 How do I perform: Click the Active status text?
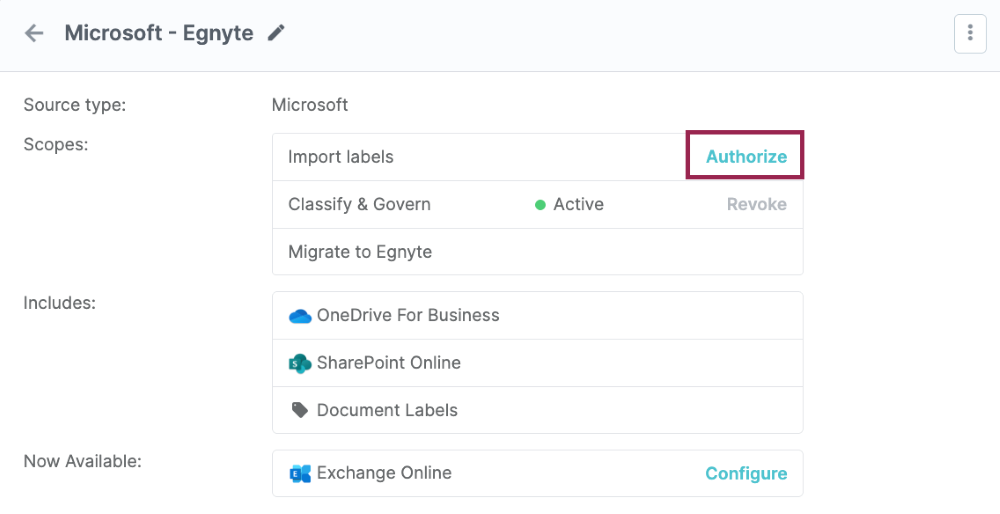(578, 204)
